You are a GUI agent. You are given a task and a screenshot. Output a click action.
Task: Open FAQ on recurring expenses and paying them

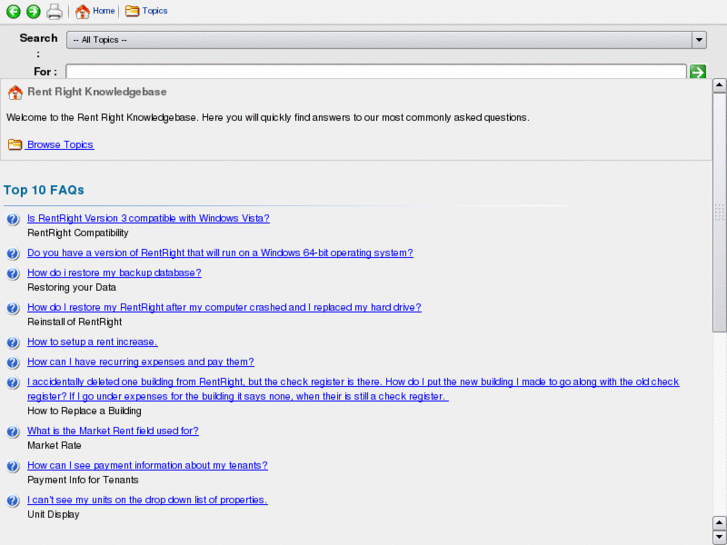pos(140,362)
